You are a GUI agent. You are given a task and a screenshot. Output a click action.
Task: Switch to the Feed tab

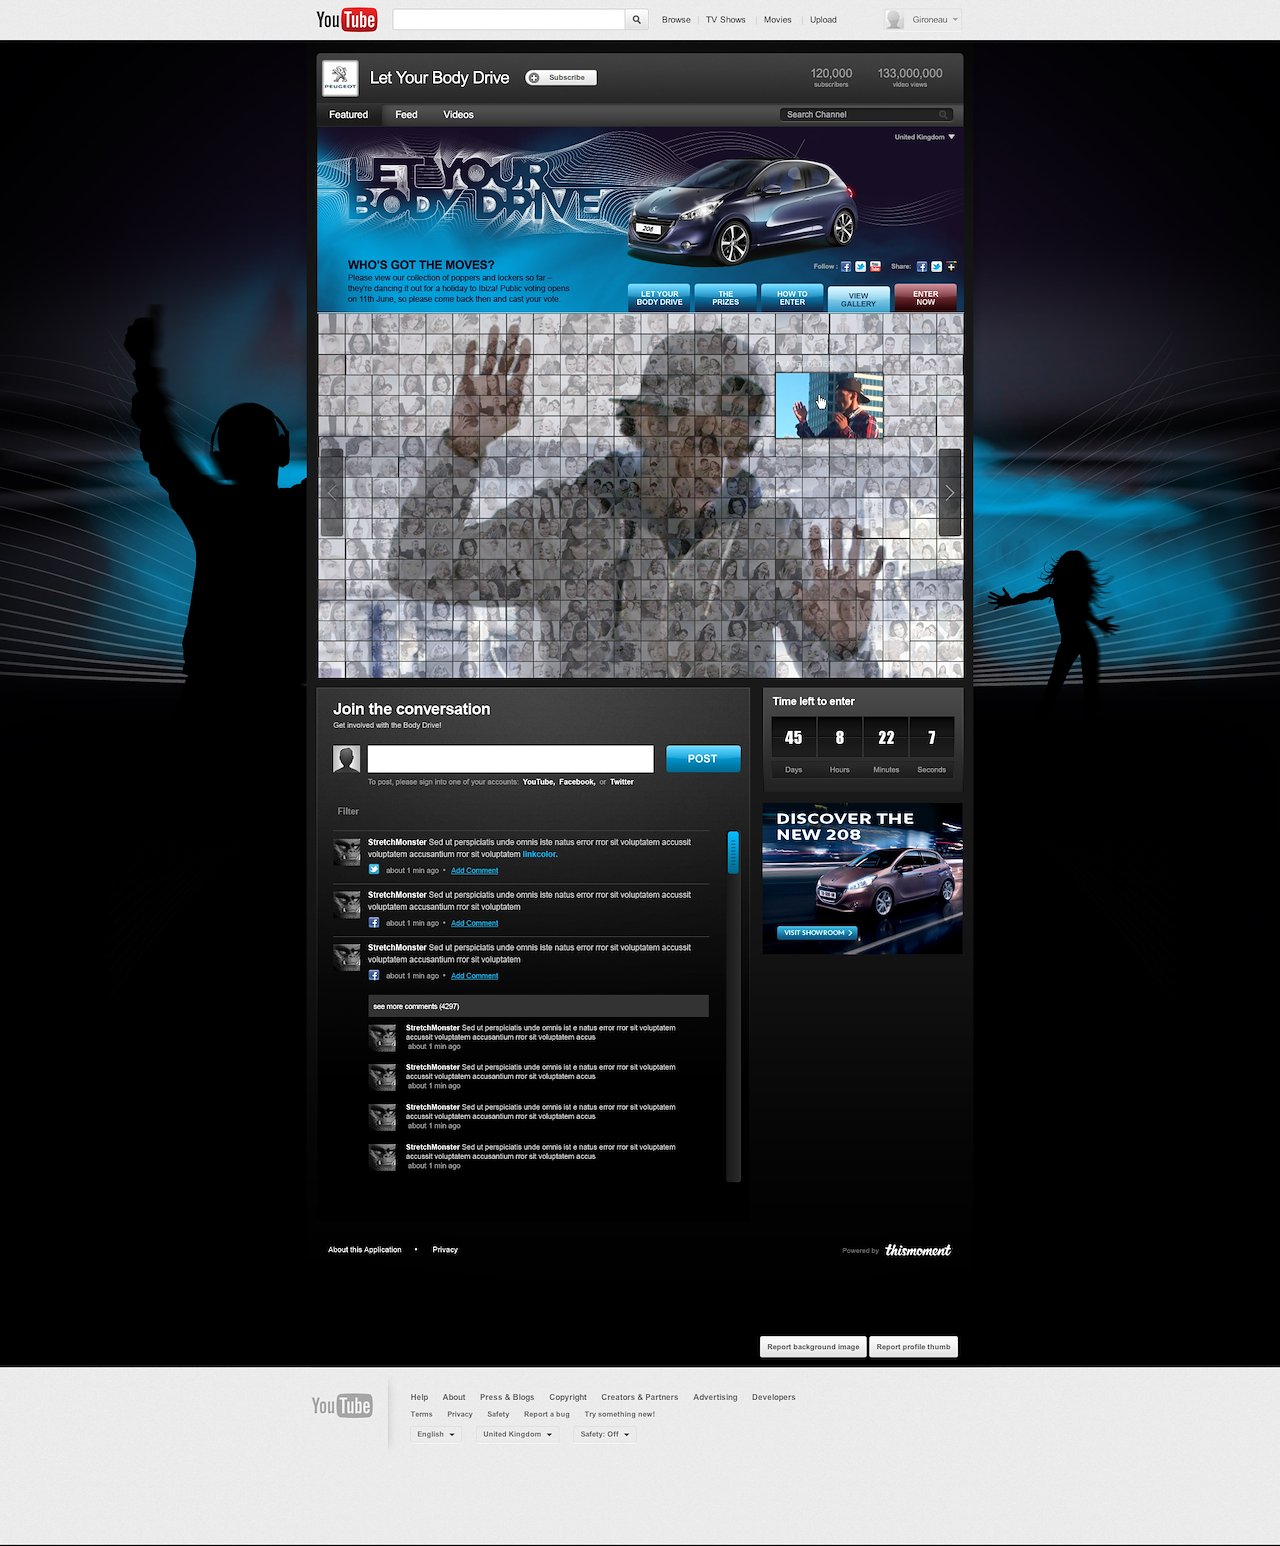[x=406, y=115]
